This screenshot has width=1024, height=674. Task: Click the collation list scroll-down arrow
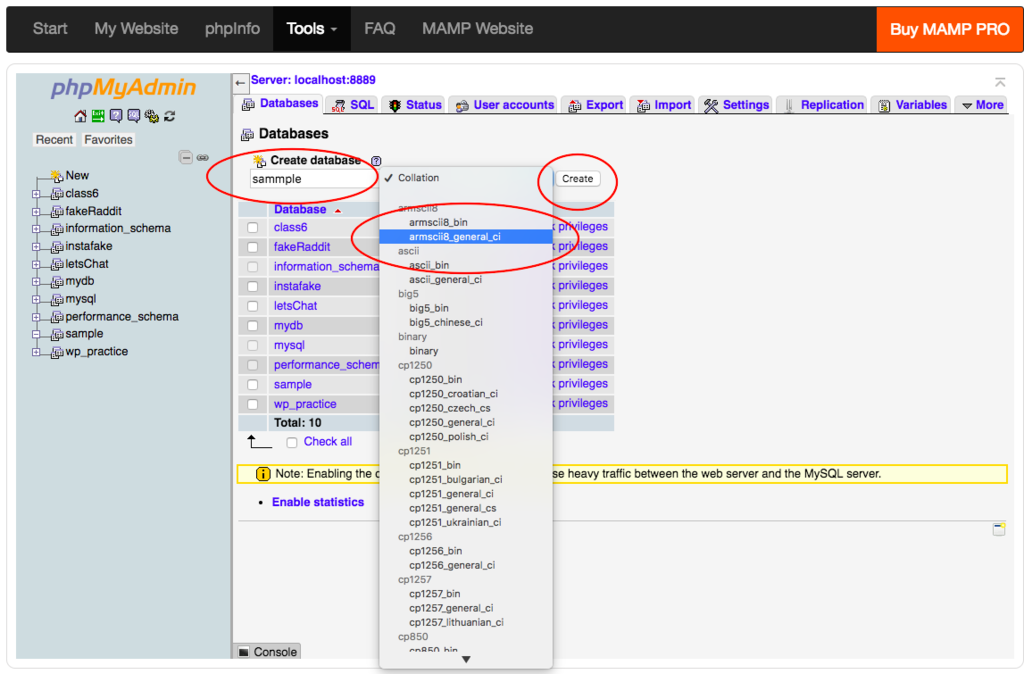466,660
